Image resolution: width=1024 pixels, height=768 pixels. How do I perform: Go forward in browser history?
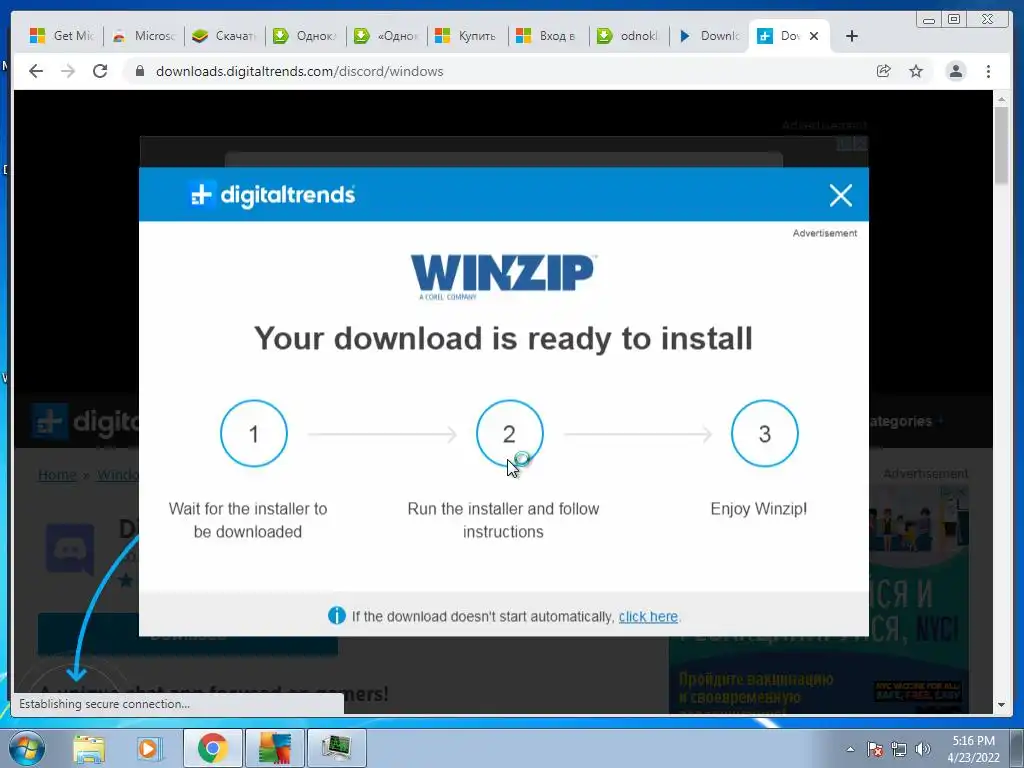click(x=68, y=71)
